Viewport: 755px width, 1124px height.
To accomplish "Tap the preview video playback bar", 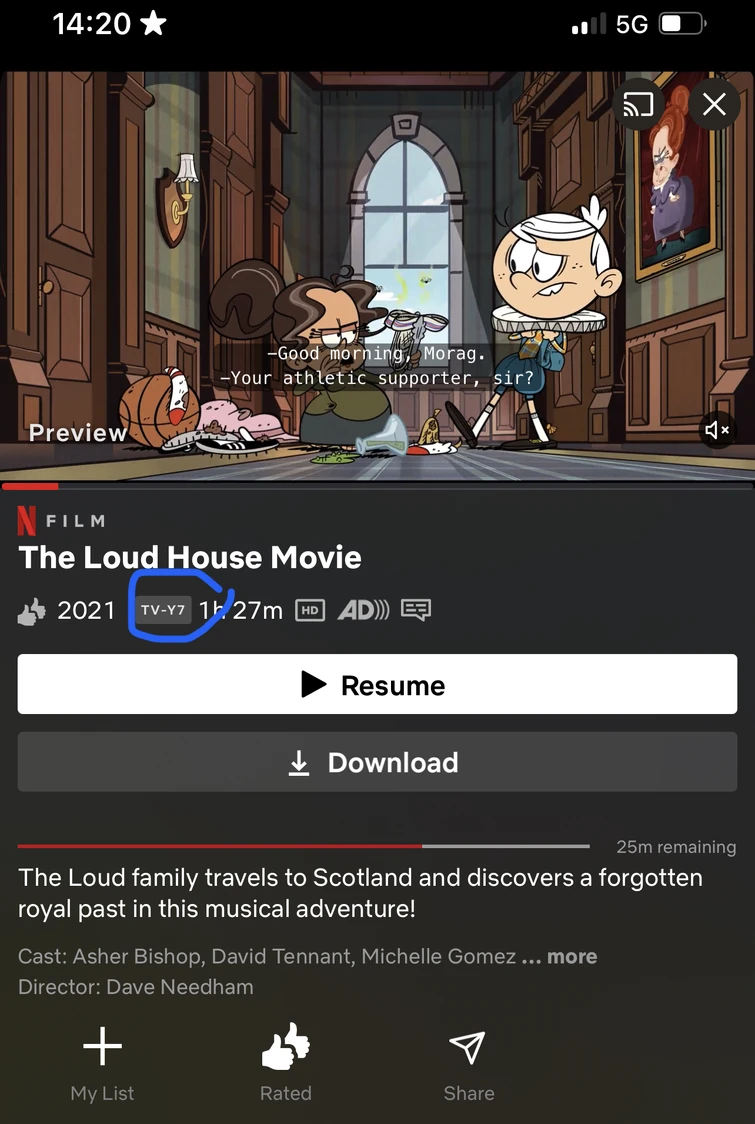I will click(x=377, y=486).
